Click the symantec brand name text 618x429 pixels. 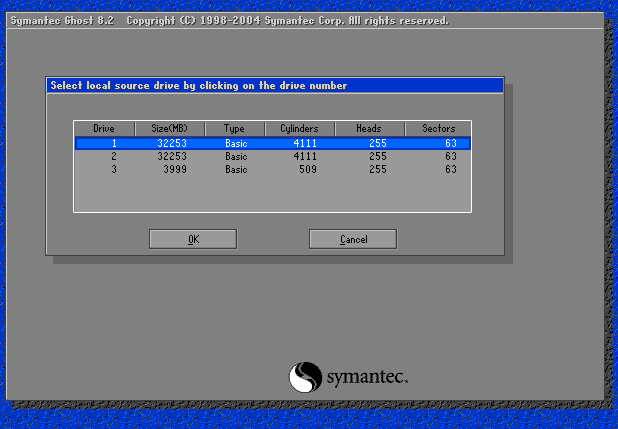pyautogui.click(x=366, y=378)
